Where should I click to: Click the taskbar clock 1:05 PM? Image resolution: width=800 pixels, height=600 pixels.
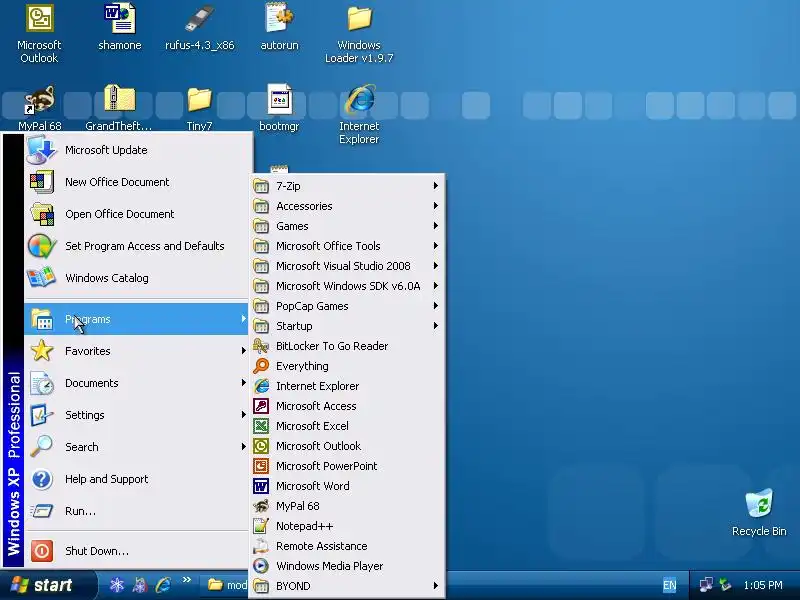[x=763, y=585]
